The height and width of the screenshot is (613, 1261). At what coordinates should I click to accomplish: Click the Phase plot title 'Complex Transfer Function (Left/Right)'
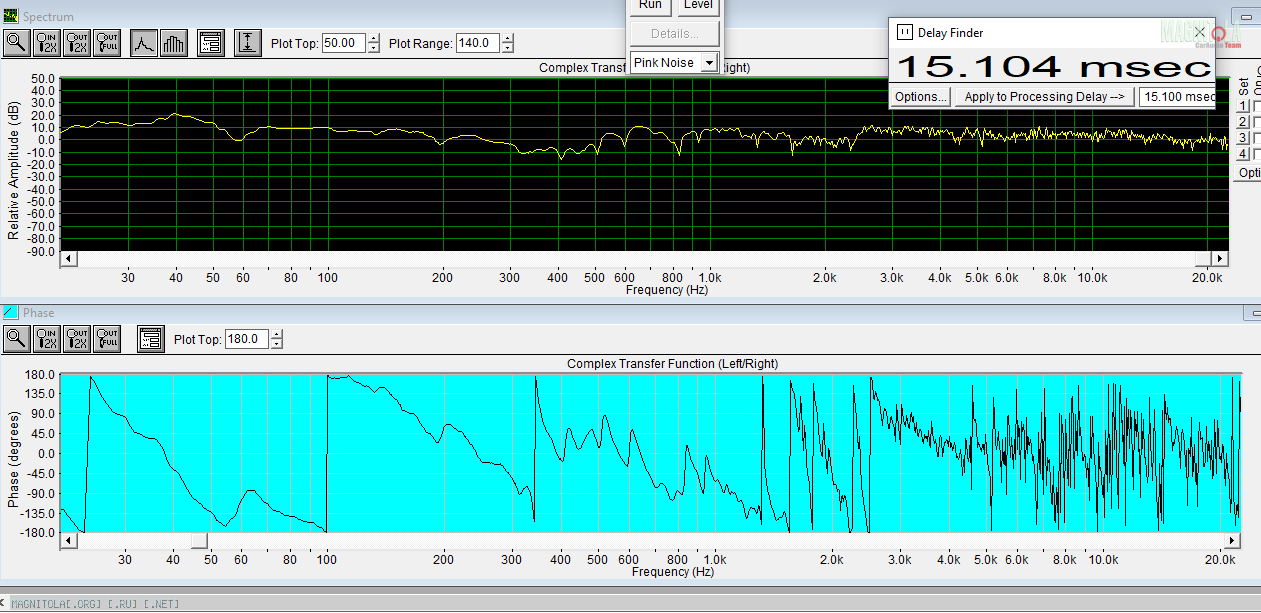672,364
